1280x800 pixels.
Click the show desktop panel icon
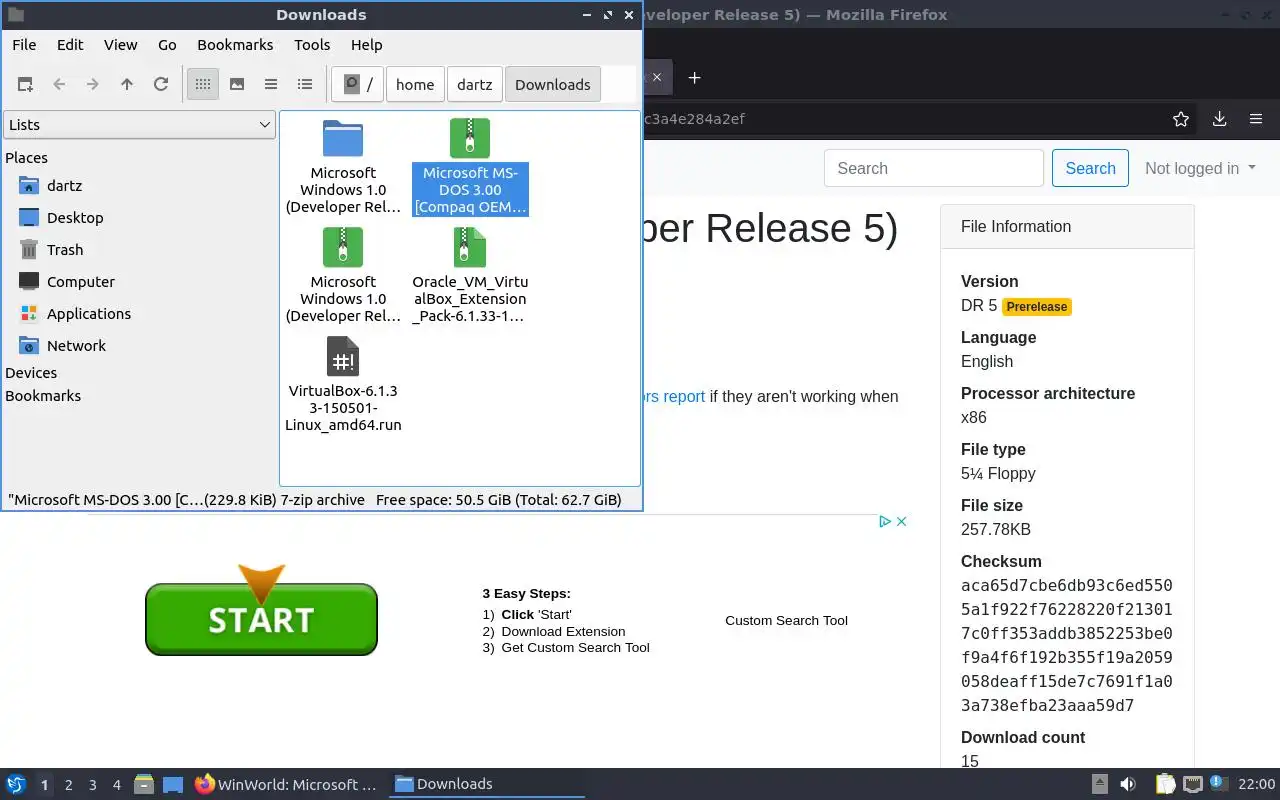coord(173,784)
